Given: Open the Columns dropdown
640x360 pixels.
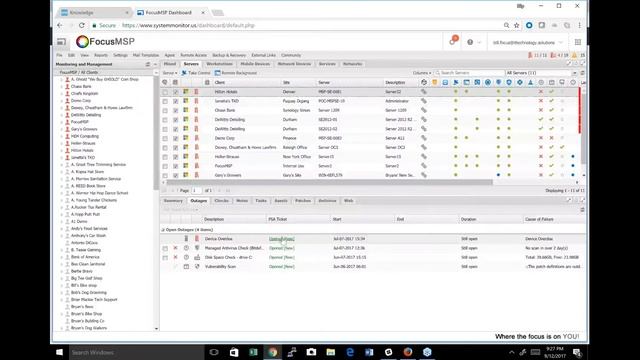Looking at the screenshot, I should pos(422,73).
